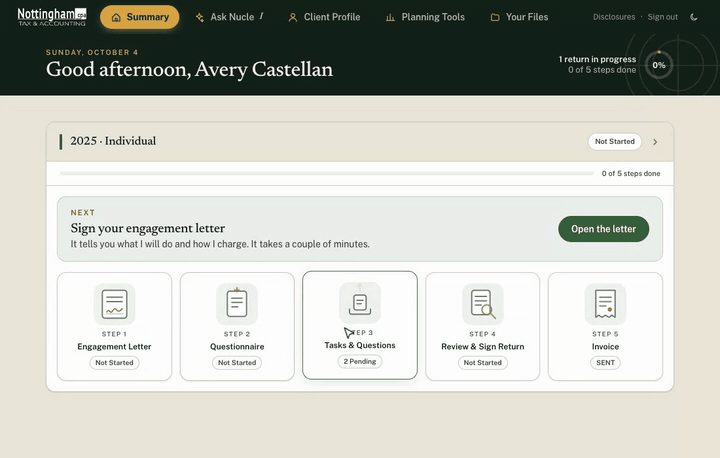
Task: Go to Client Profile
Action: click(324, 17)
